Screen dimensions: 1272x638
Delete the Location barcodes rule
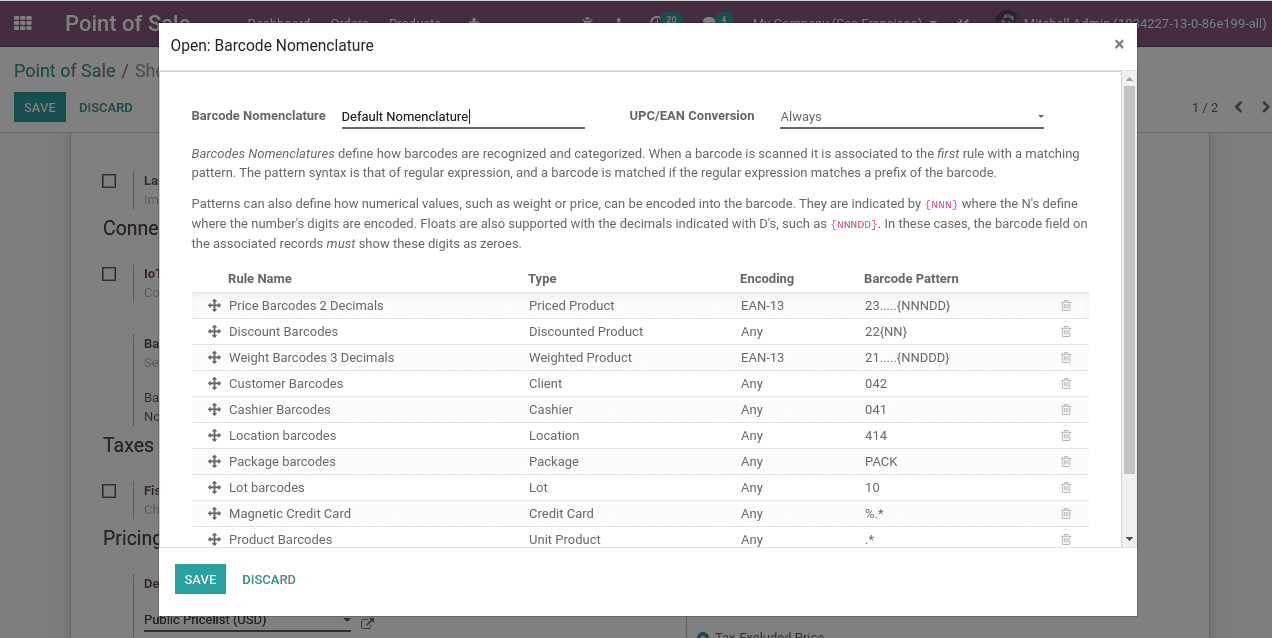tap(1066, 436)
